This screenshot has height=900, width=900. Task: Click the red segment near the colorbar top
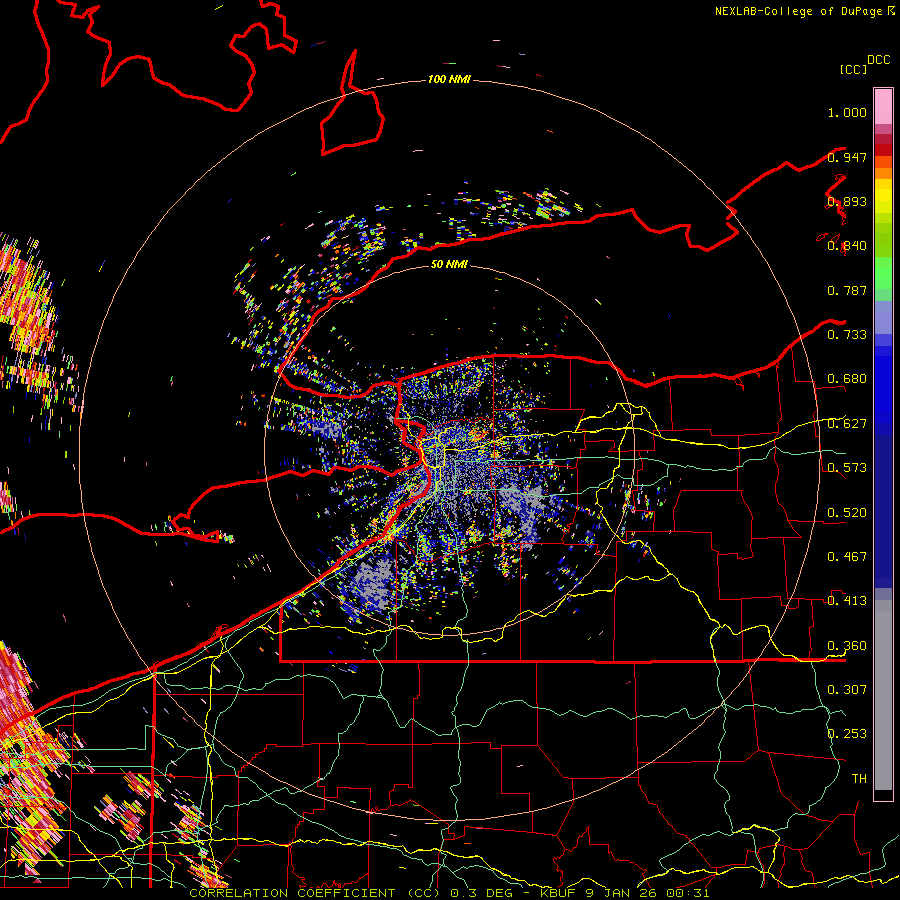(x=883, y=150)
